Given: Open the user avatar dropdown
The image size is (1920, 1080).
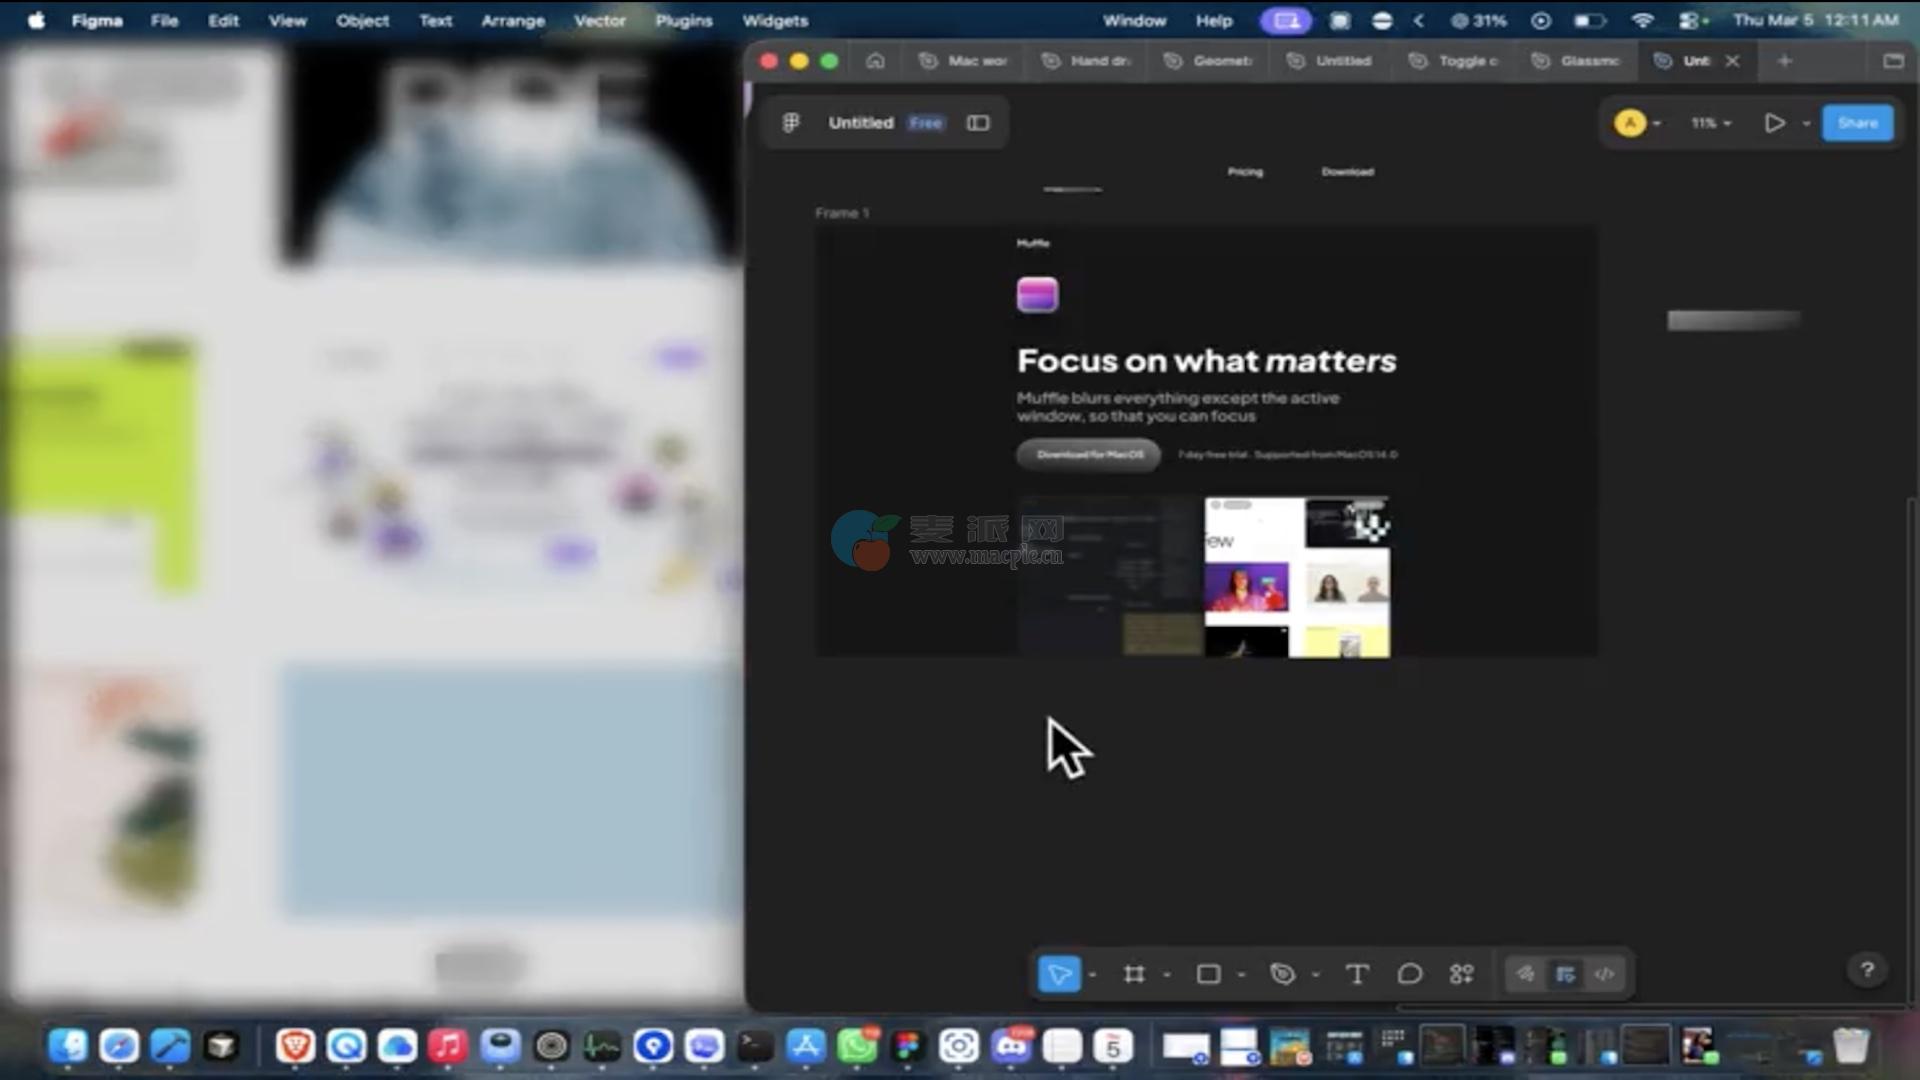Looking at the screenshot, I should click(x=1638, y=123).
